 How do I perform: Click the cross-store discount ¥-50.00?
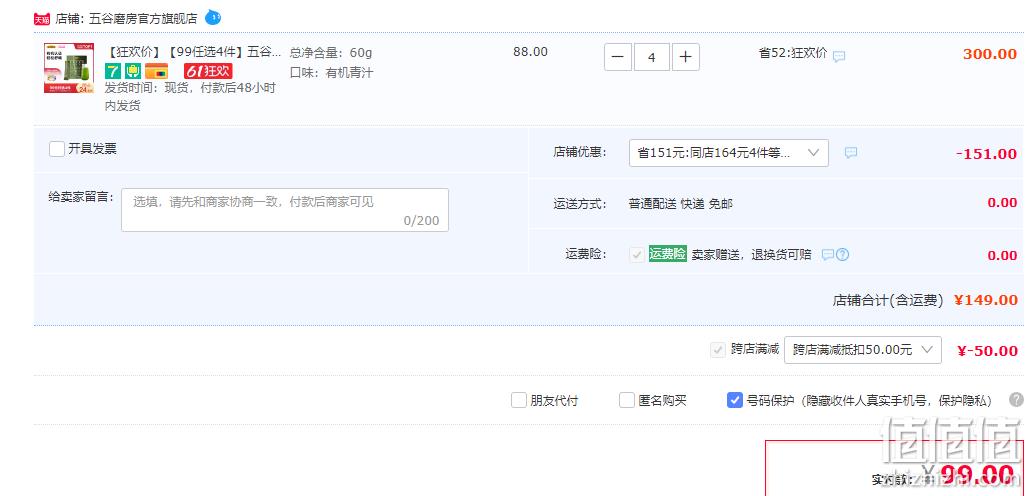[987, 351]
